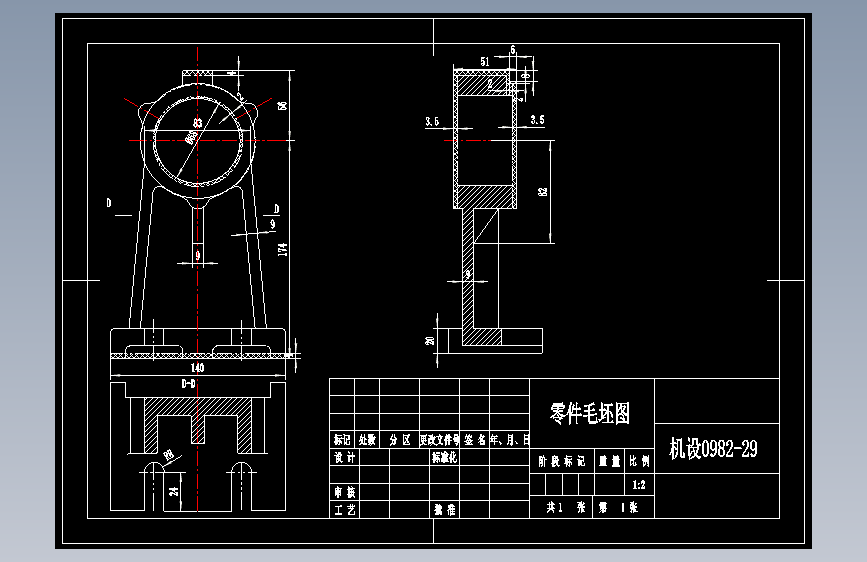Click the "R8" radius label
Screen dimensions: 867x562
tap(169, 455)
